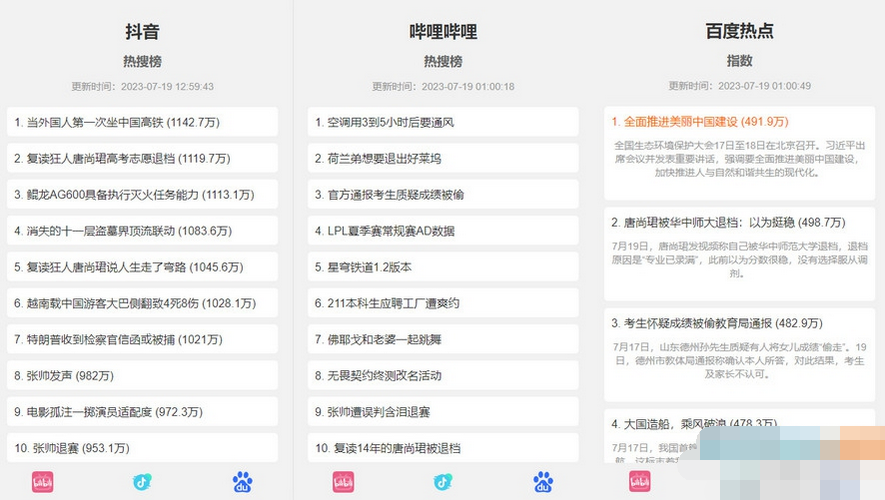Tap the Baidu paw icon under the 哔哩哔哩 list
The image size is (885, 500).
543,482
